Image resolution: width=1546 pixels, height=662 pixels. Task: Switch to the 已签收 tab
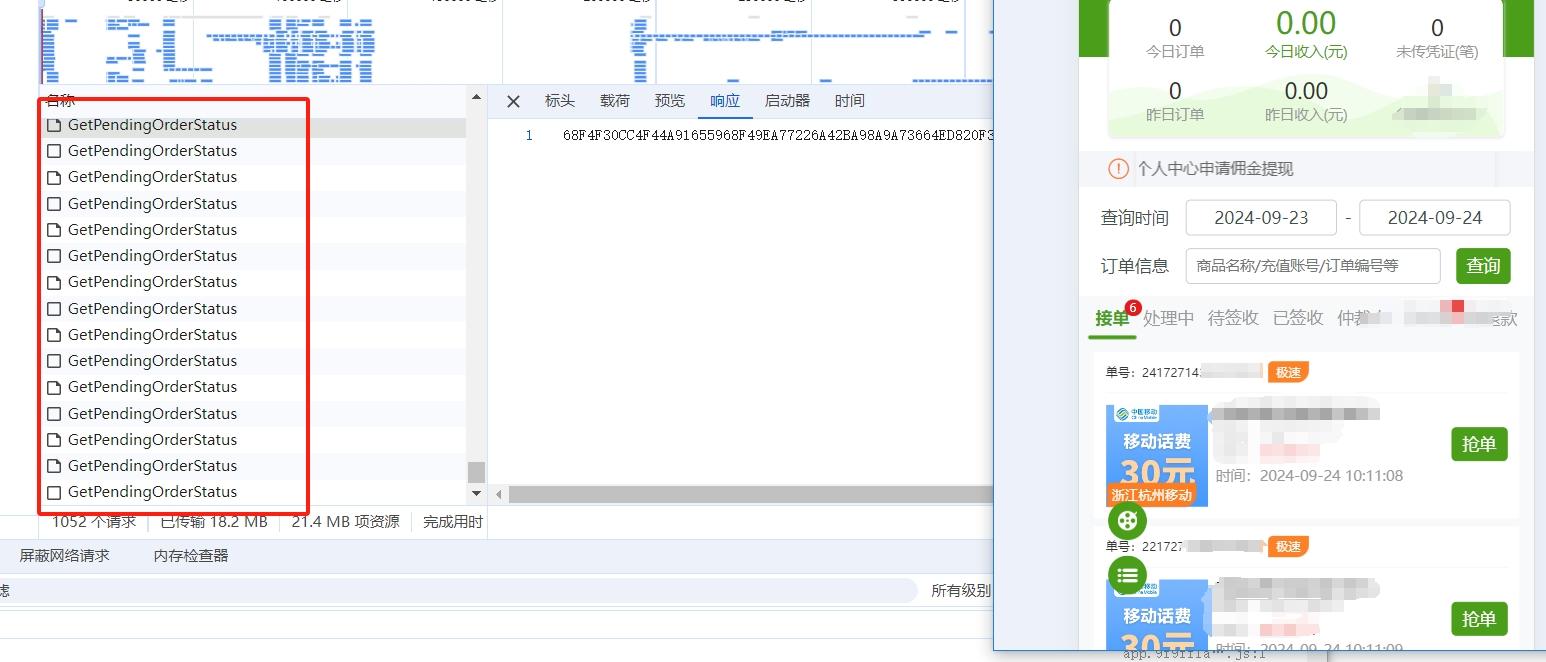1298,318
